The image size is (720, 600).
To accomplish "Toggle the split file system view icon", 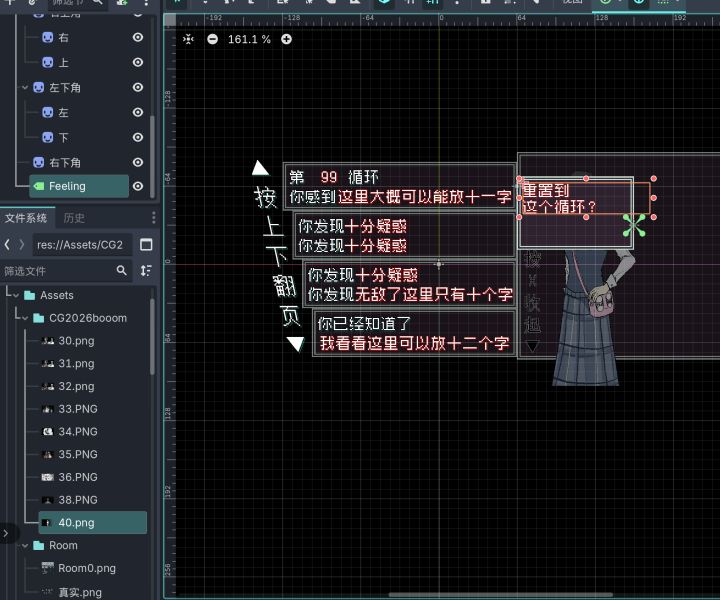I will [x=146, y=245].
